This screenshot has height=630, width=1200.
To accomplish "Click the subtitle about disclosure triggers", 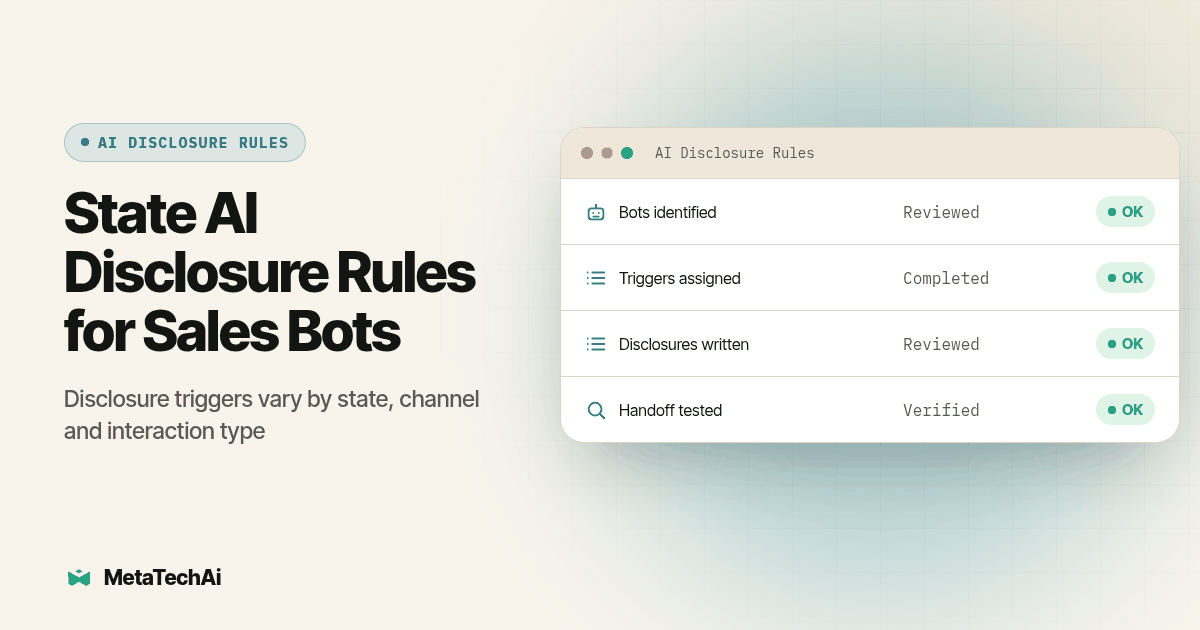I will tap(272, 415).
